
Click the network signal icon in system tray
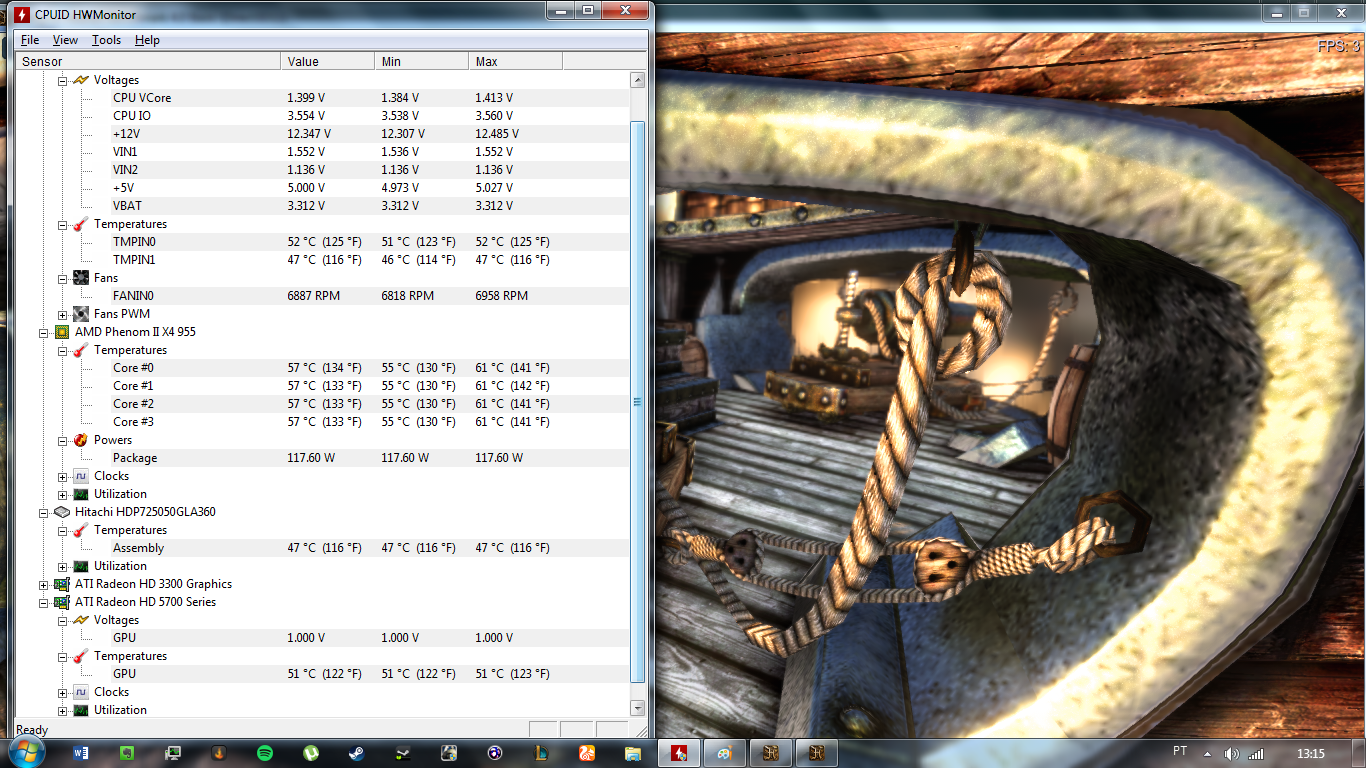click(x=1256, y=753)
